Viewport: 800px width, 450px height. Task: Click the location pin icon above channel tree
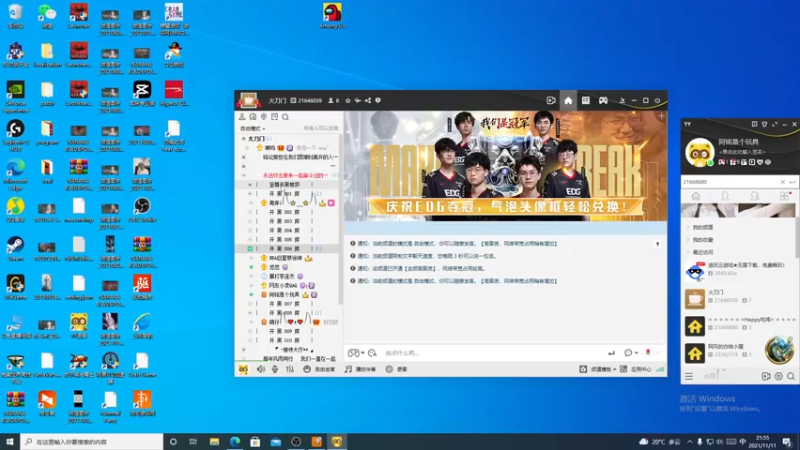pyautogui.click(x=264, y=117)
